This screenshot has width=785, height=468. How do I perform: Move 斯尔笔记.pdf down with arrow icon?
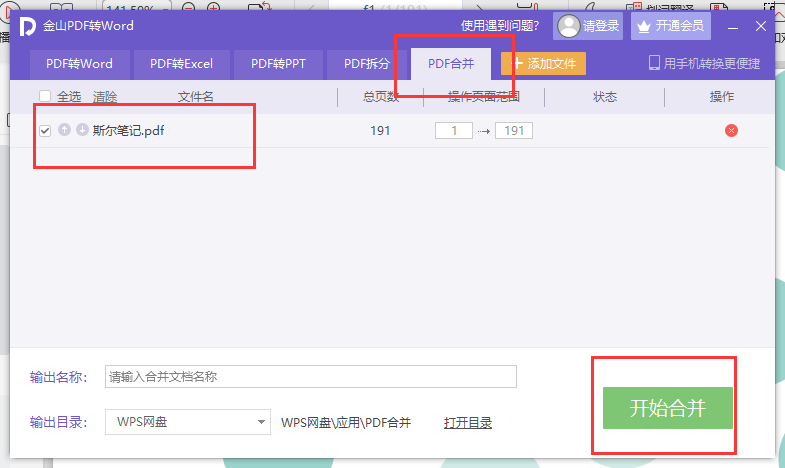(82, 130)
